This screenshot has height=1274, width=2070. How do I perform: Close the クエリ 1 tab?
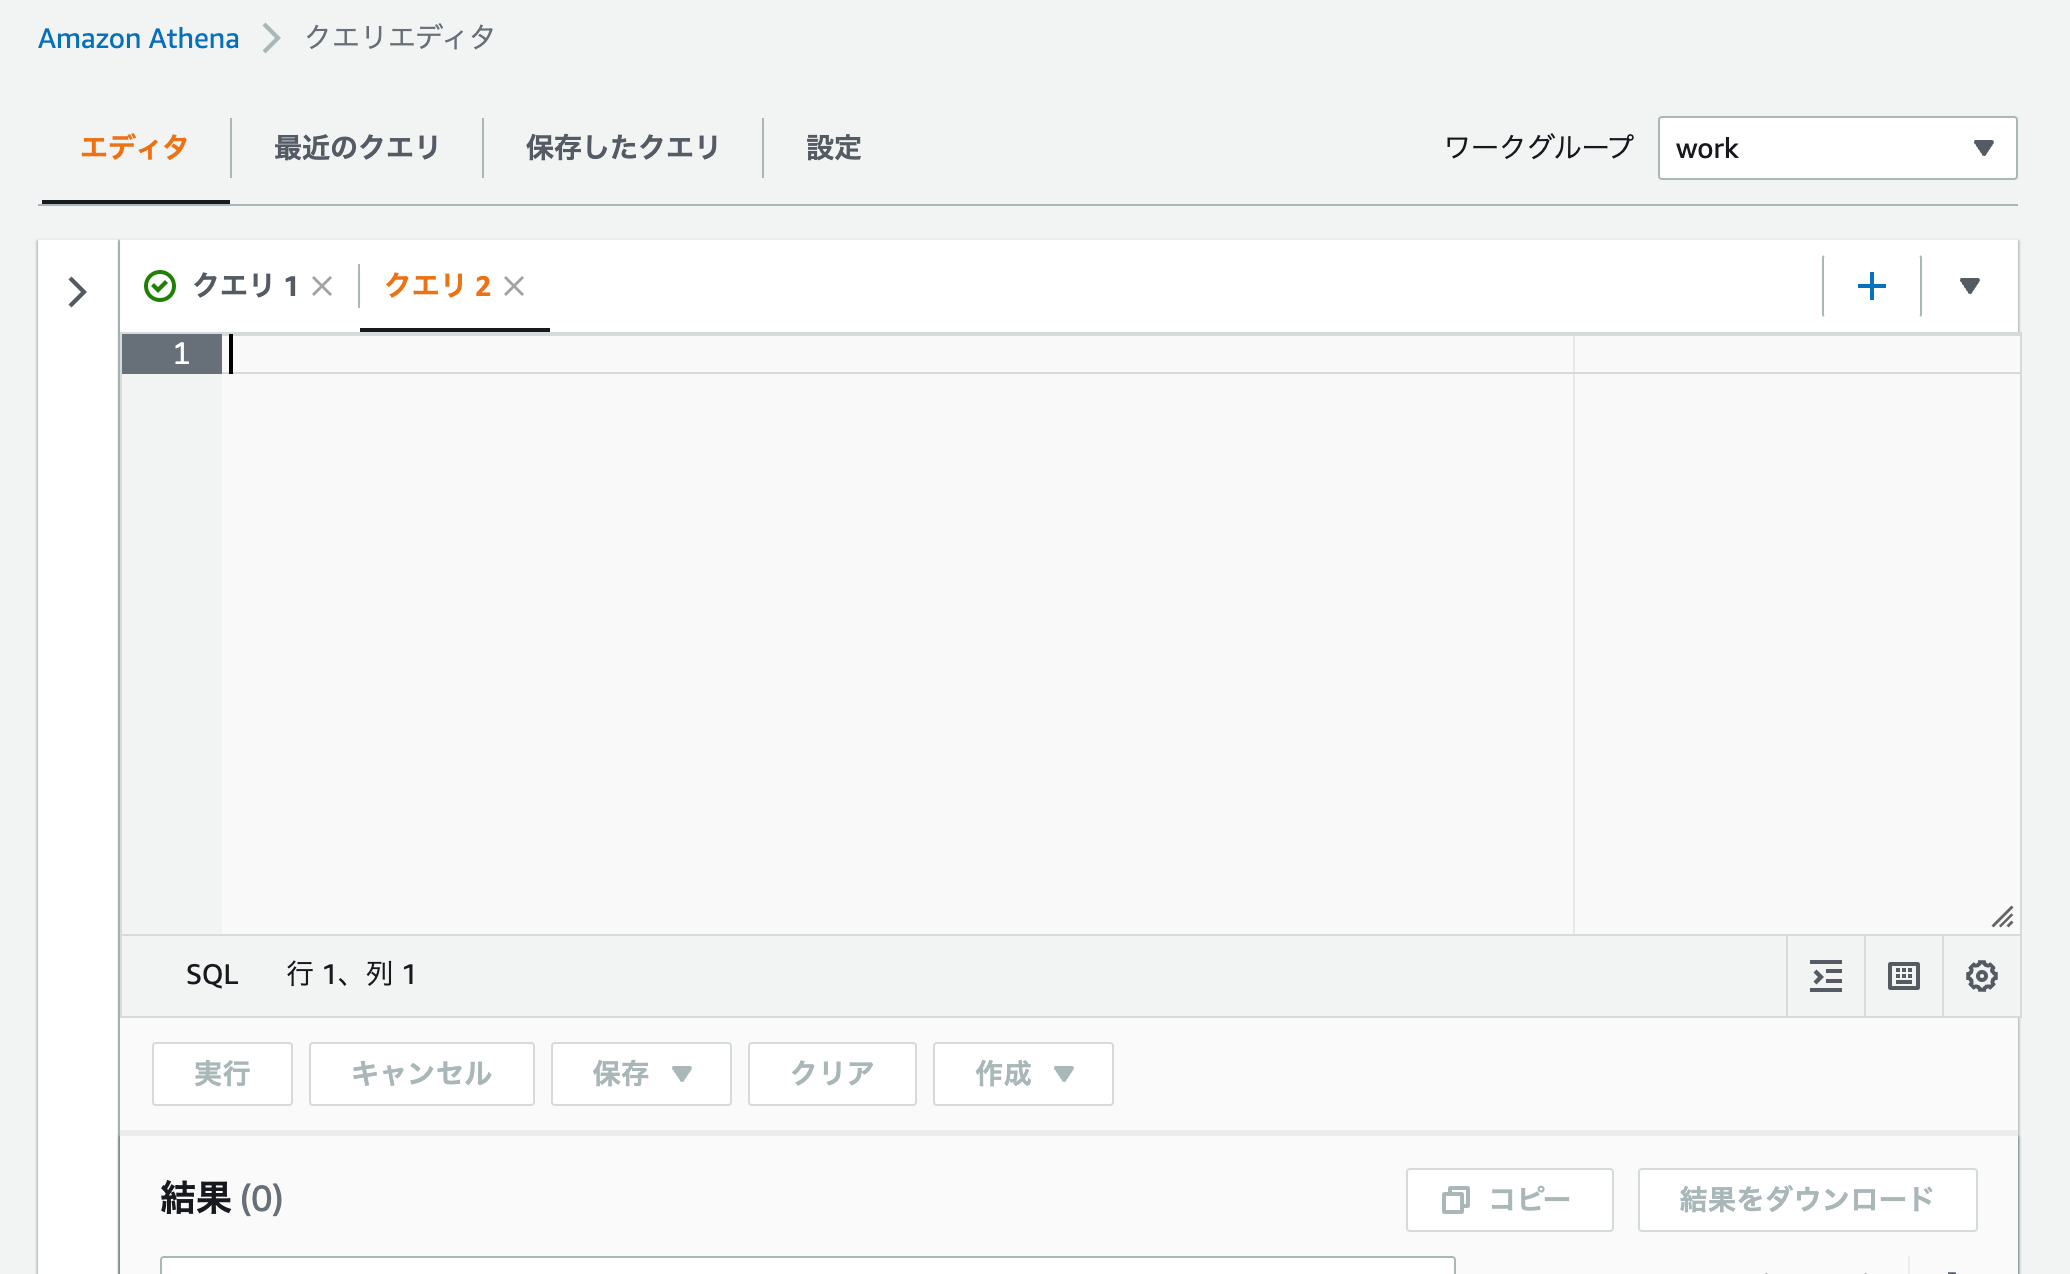click(322, 286)
